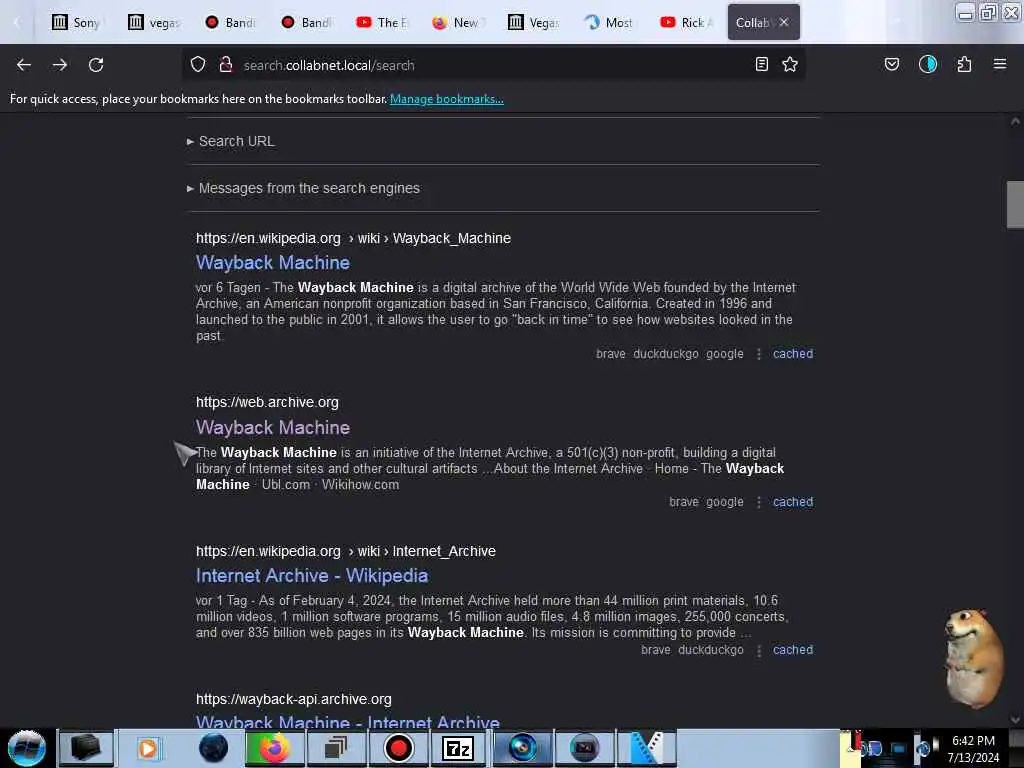This screenshot has width=1024, height=768.
Task: Open more options dots for web.archive.org result
Action: tap(758, 502)
